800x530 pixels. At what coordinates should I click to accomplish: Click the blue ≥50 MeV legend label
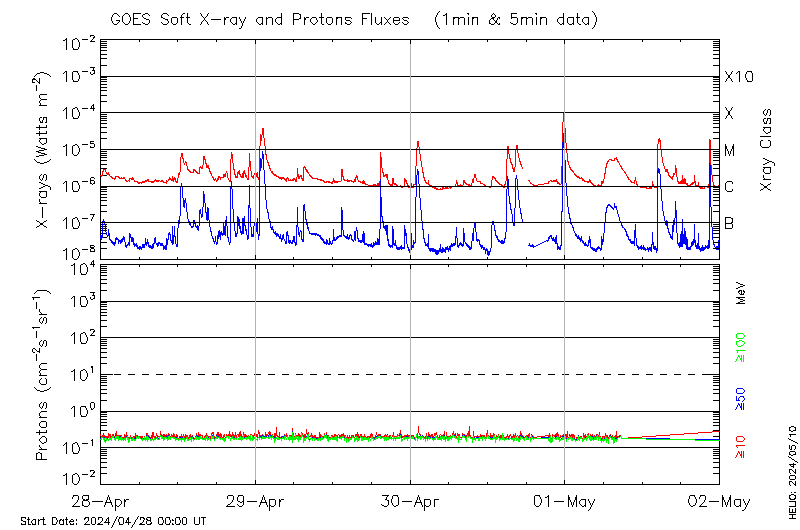point(741,399)
